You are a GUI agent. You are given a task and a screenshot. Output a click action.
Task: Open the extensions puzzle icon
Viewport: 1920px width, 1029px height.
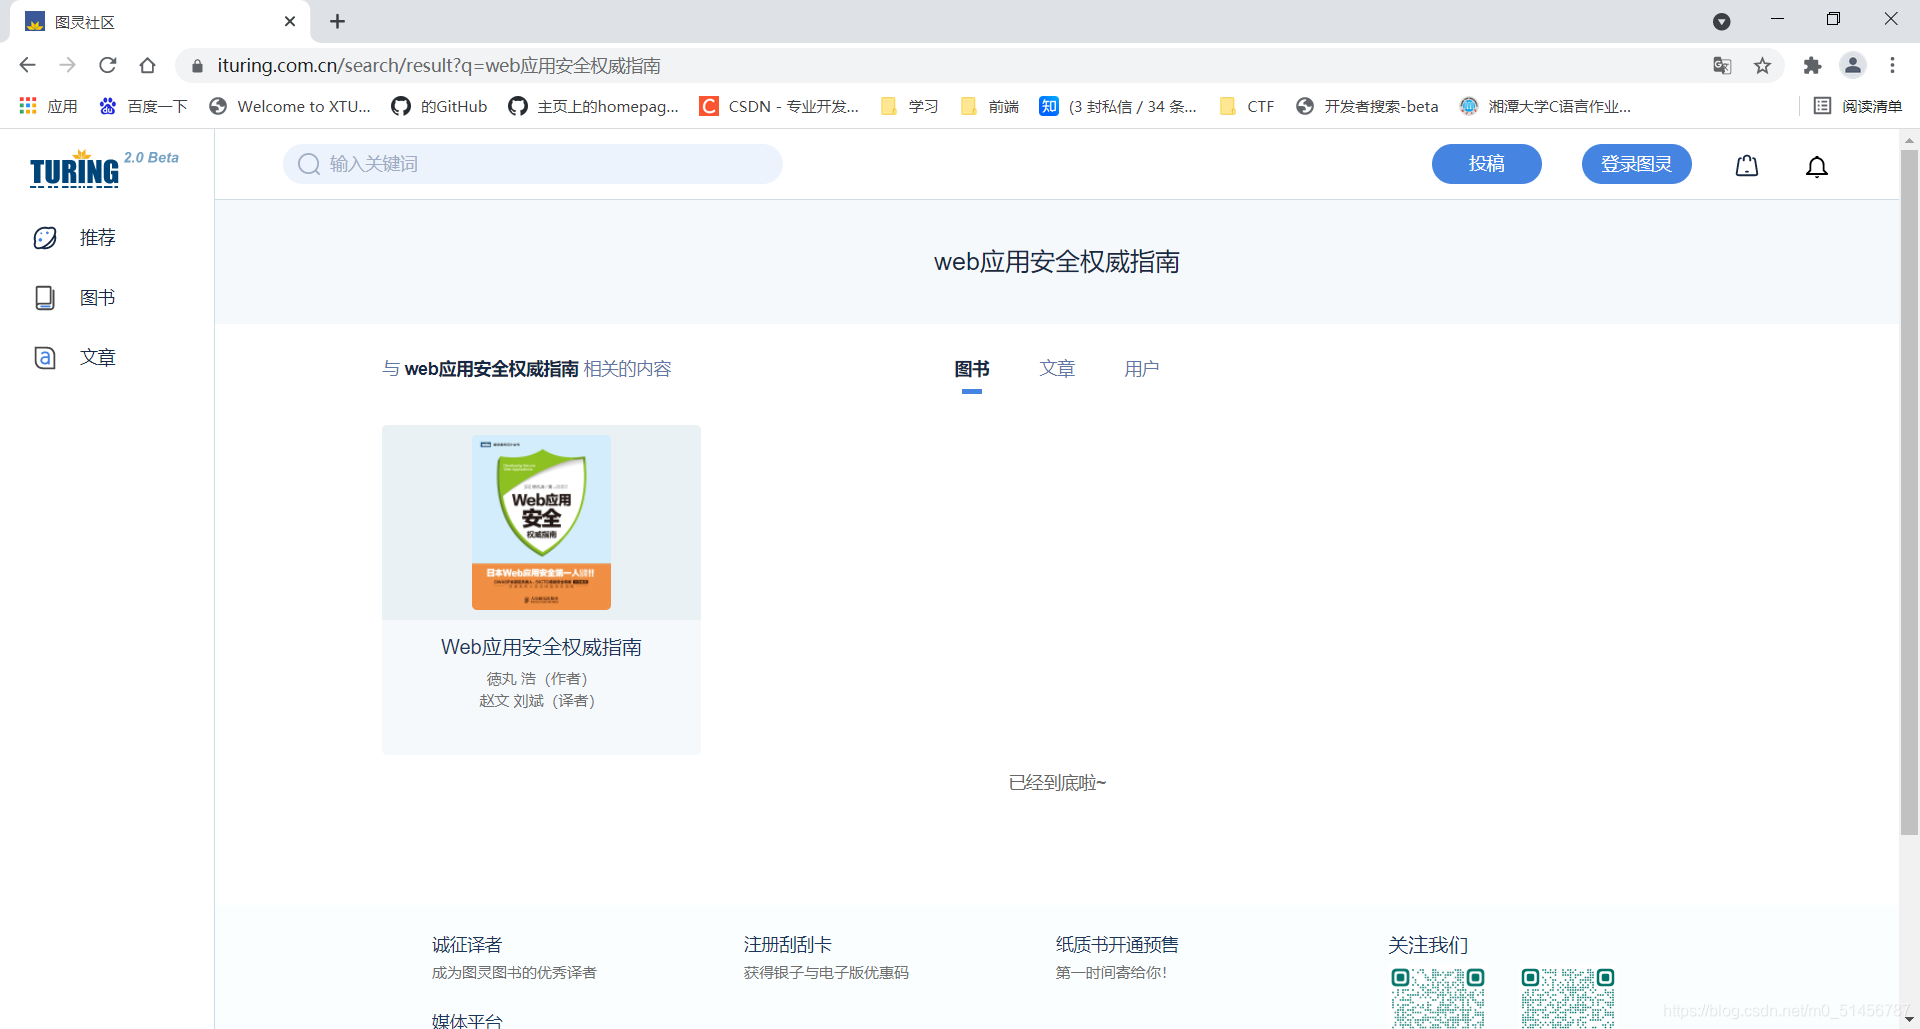click(x=1812, y=65)
